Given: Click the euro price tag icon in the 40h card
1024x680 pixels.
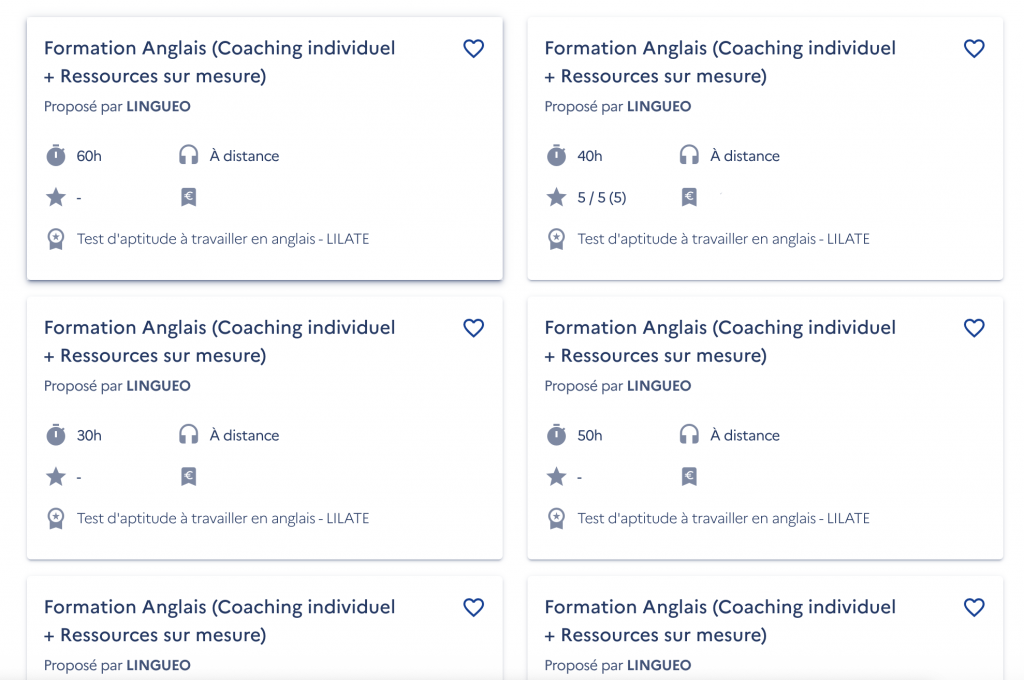Looking at the screenshot, I should (x=689, y=197).
